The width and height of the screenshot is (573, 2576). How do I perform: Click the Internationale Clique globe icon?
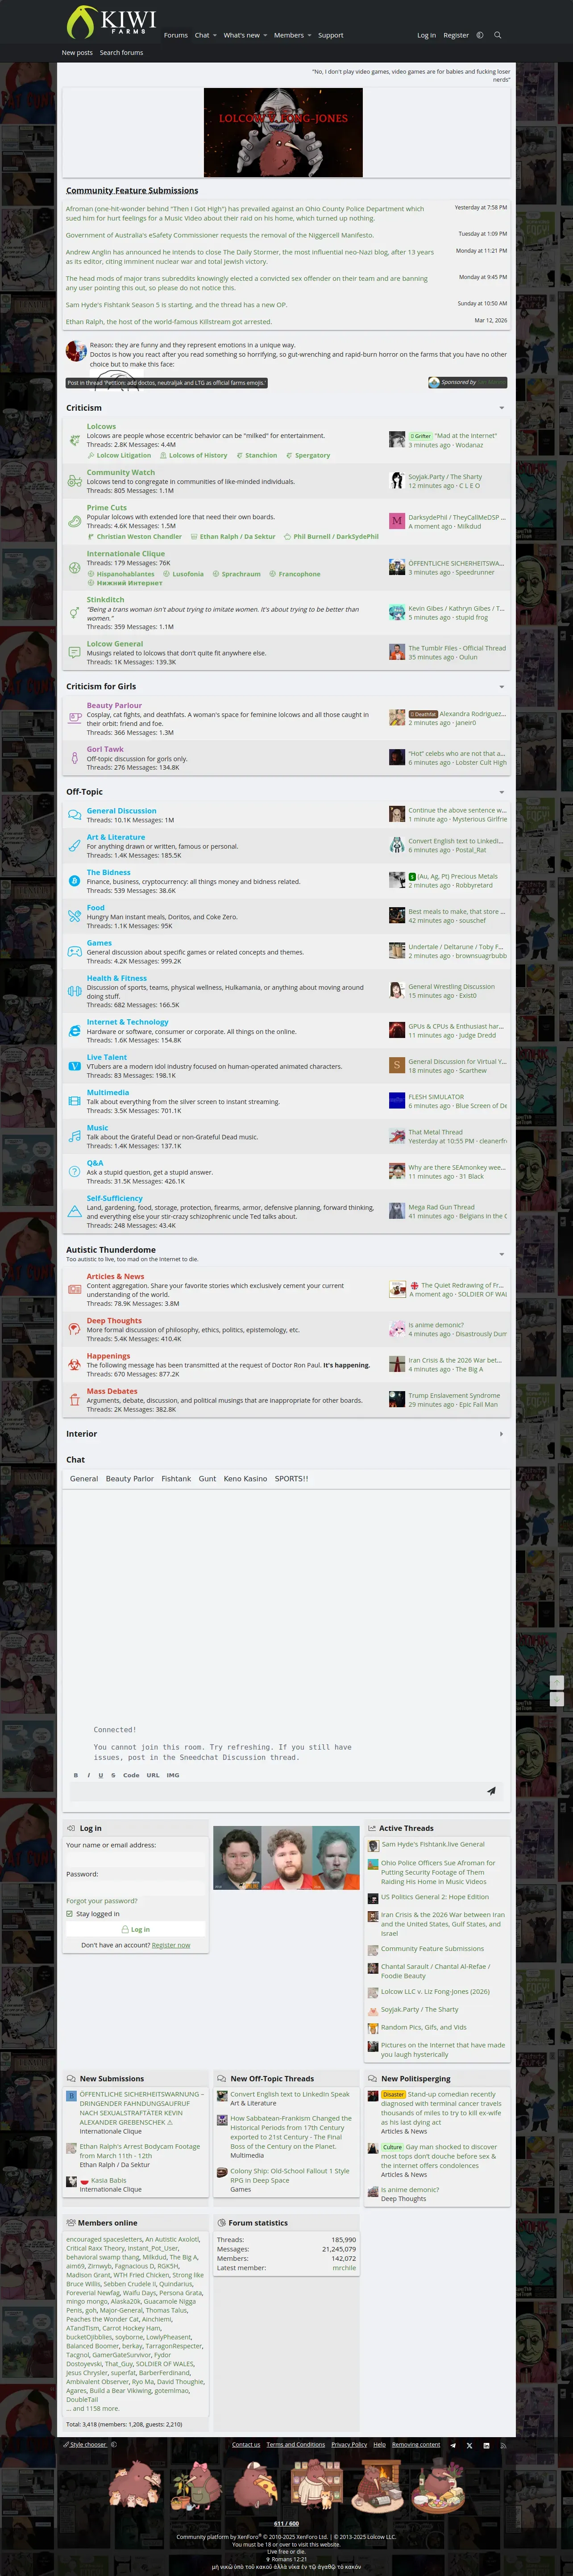pyautogui.click(x=74, y=567)
